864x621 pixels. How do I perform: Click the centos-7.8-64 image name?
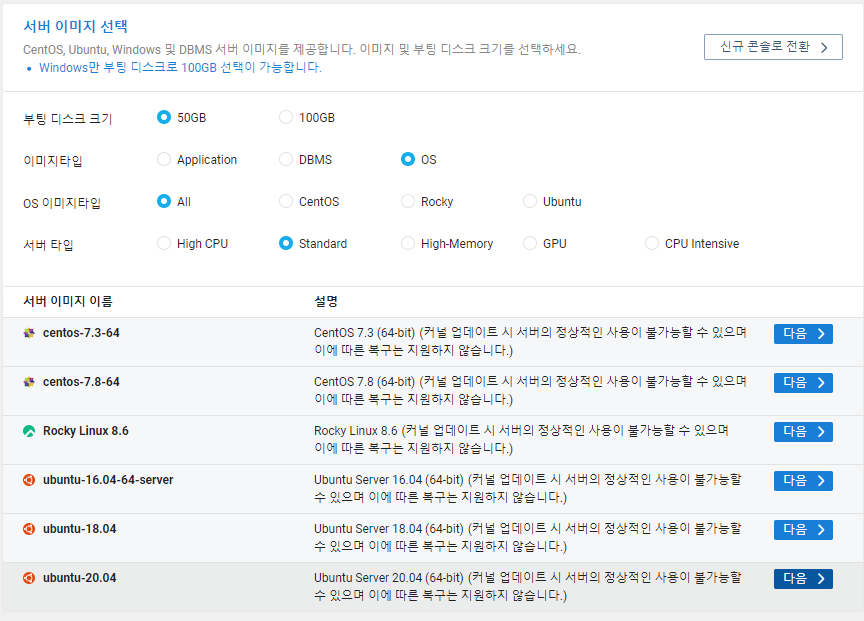coord(81,382)
